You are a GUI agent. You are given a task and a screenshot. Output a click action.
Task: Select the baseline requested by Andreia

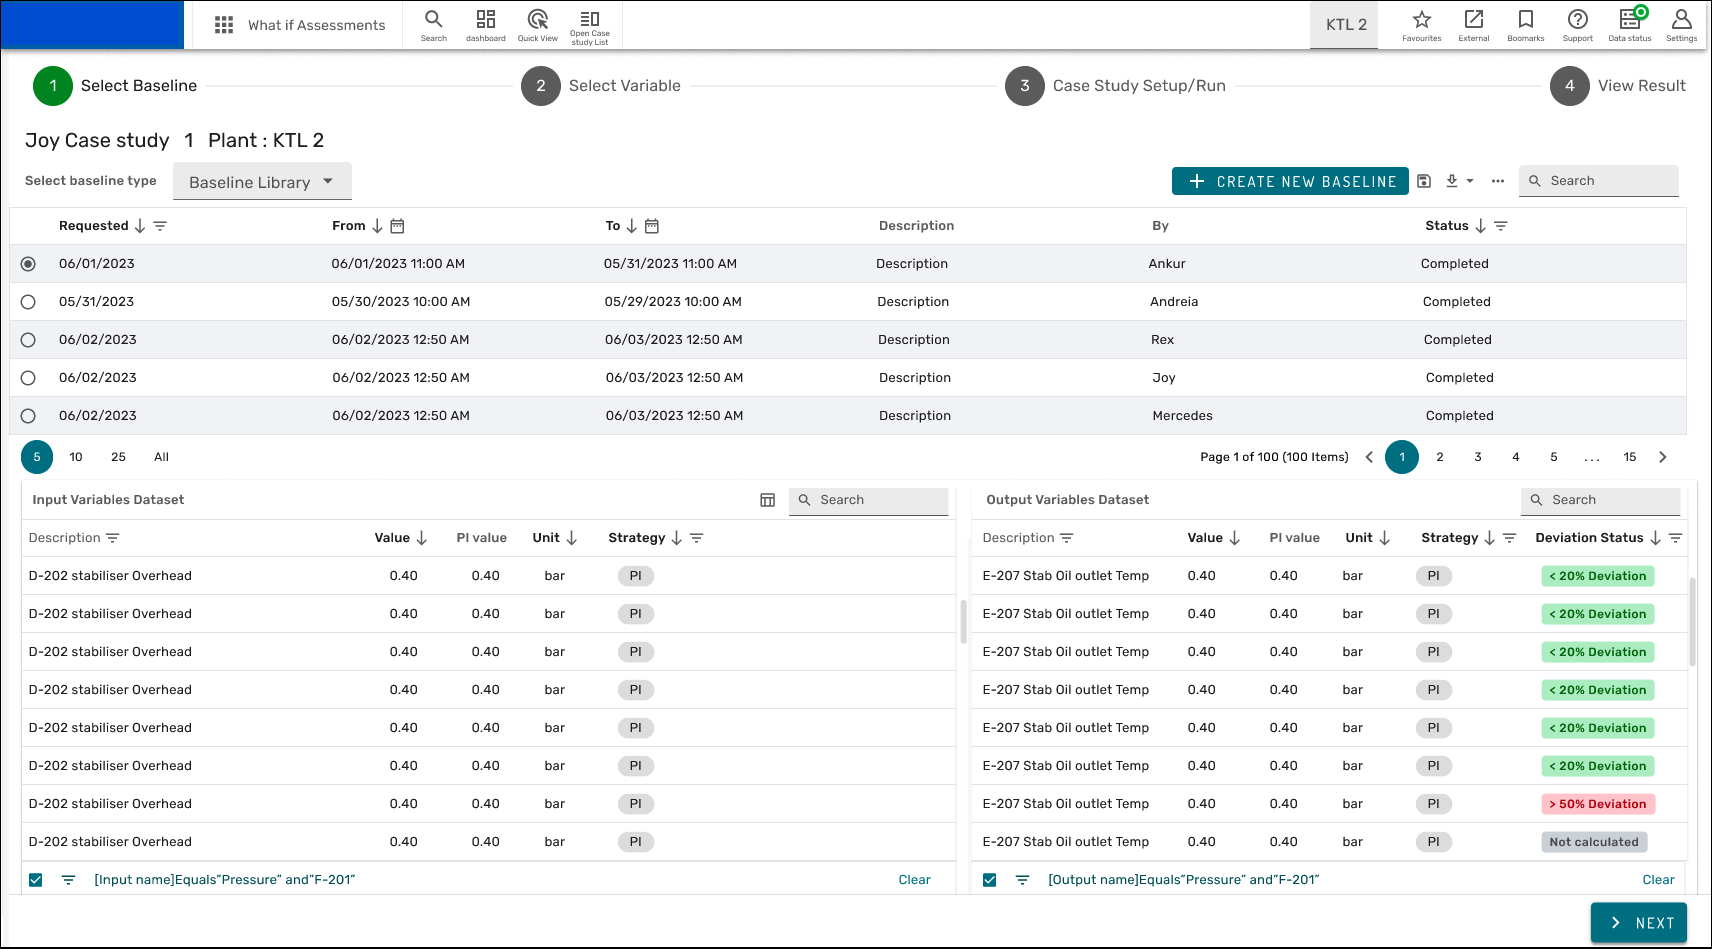[28, 302]
